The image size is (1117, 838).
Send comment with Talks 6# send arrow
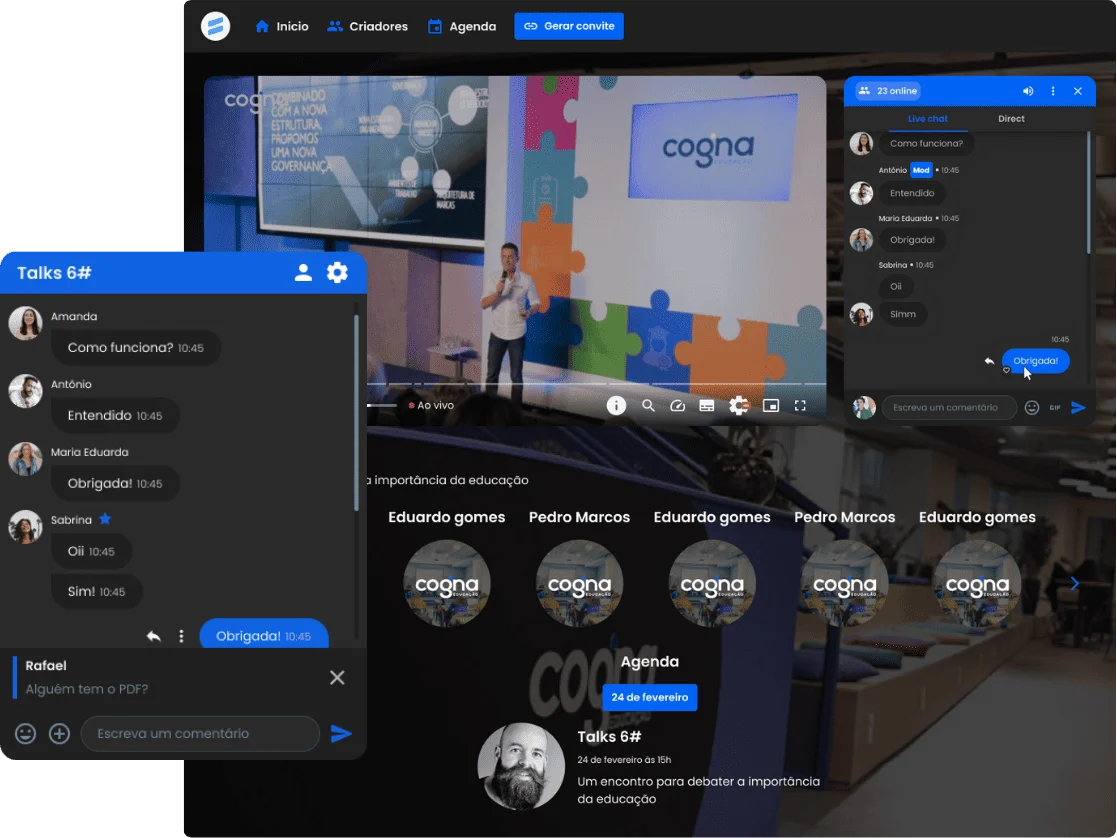tap(341, 734)
